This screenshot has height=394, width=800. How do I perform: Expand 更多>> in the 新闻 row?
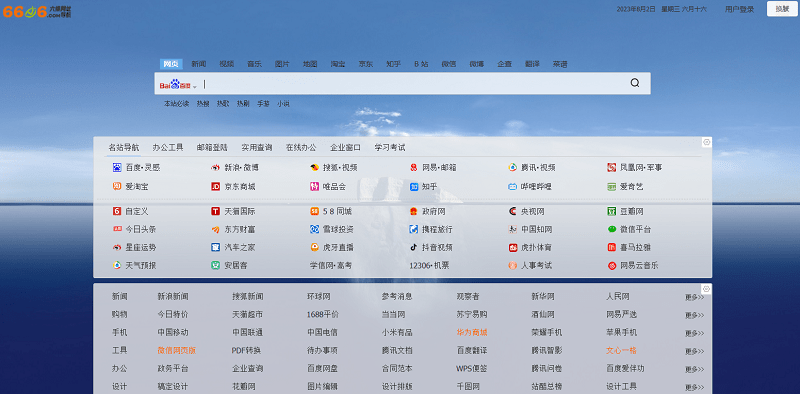click(x=694, y=297)
